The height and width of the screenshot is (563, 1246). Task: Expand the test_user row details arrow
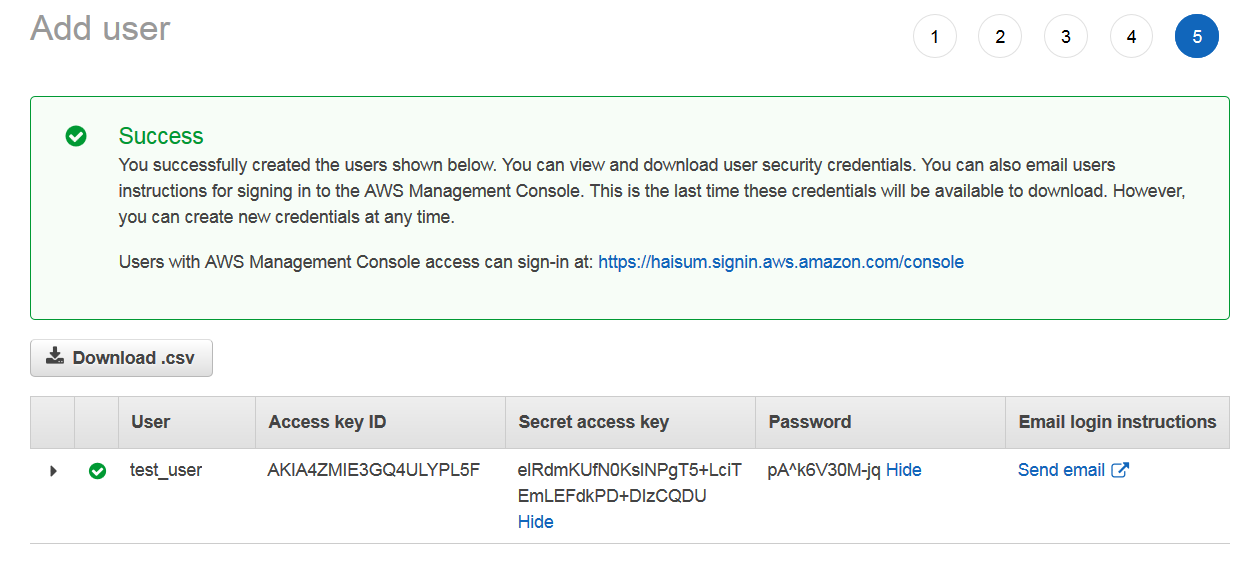tap(53, 471)
